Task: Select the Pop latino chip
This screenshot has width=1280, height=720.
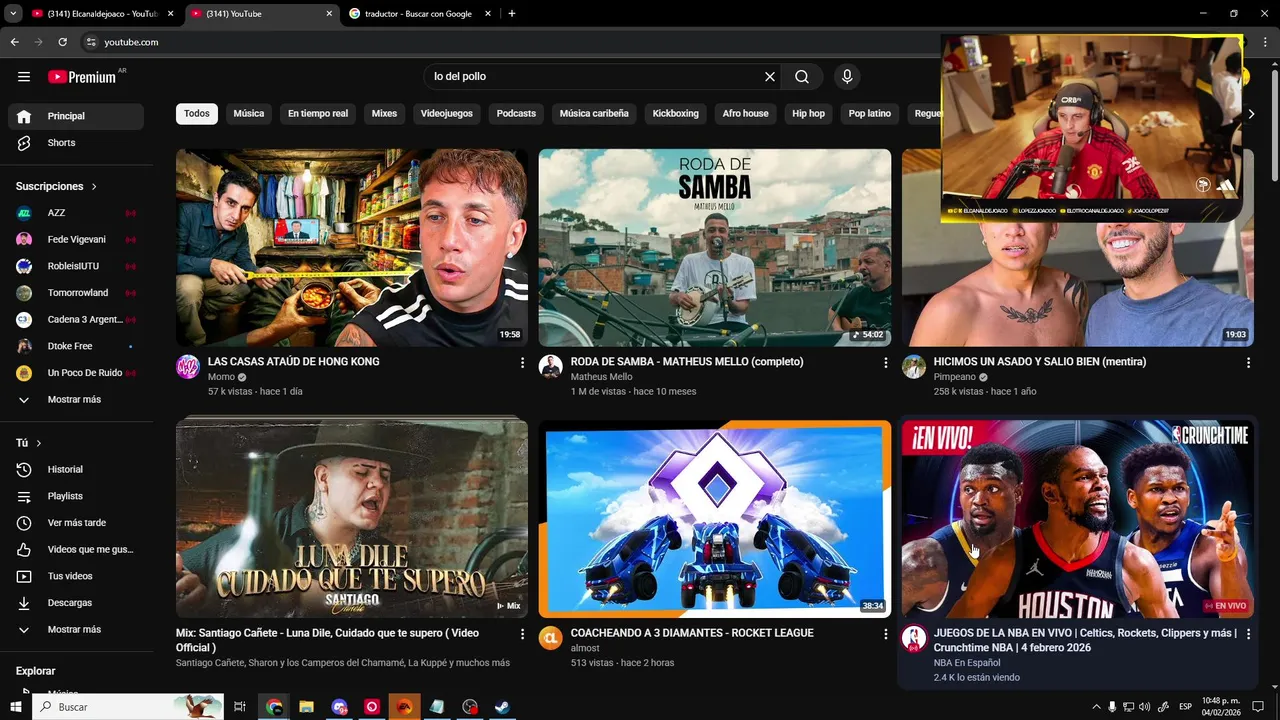Action: click(x=870, y=114)
